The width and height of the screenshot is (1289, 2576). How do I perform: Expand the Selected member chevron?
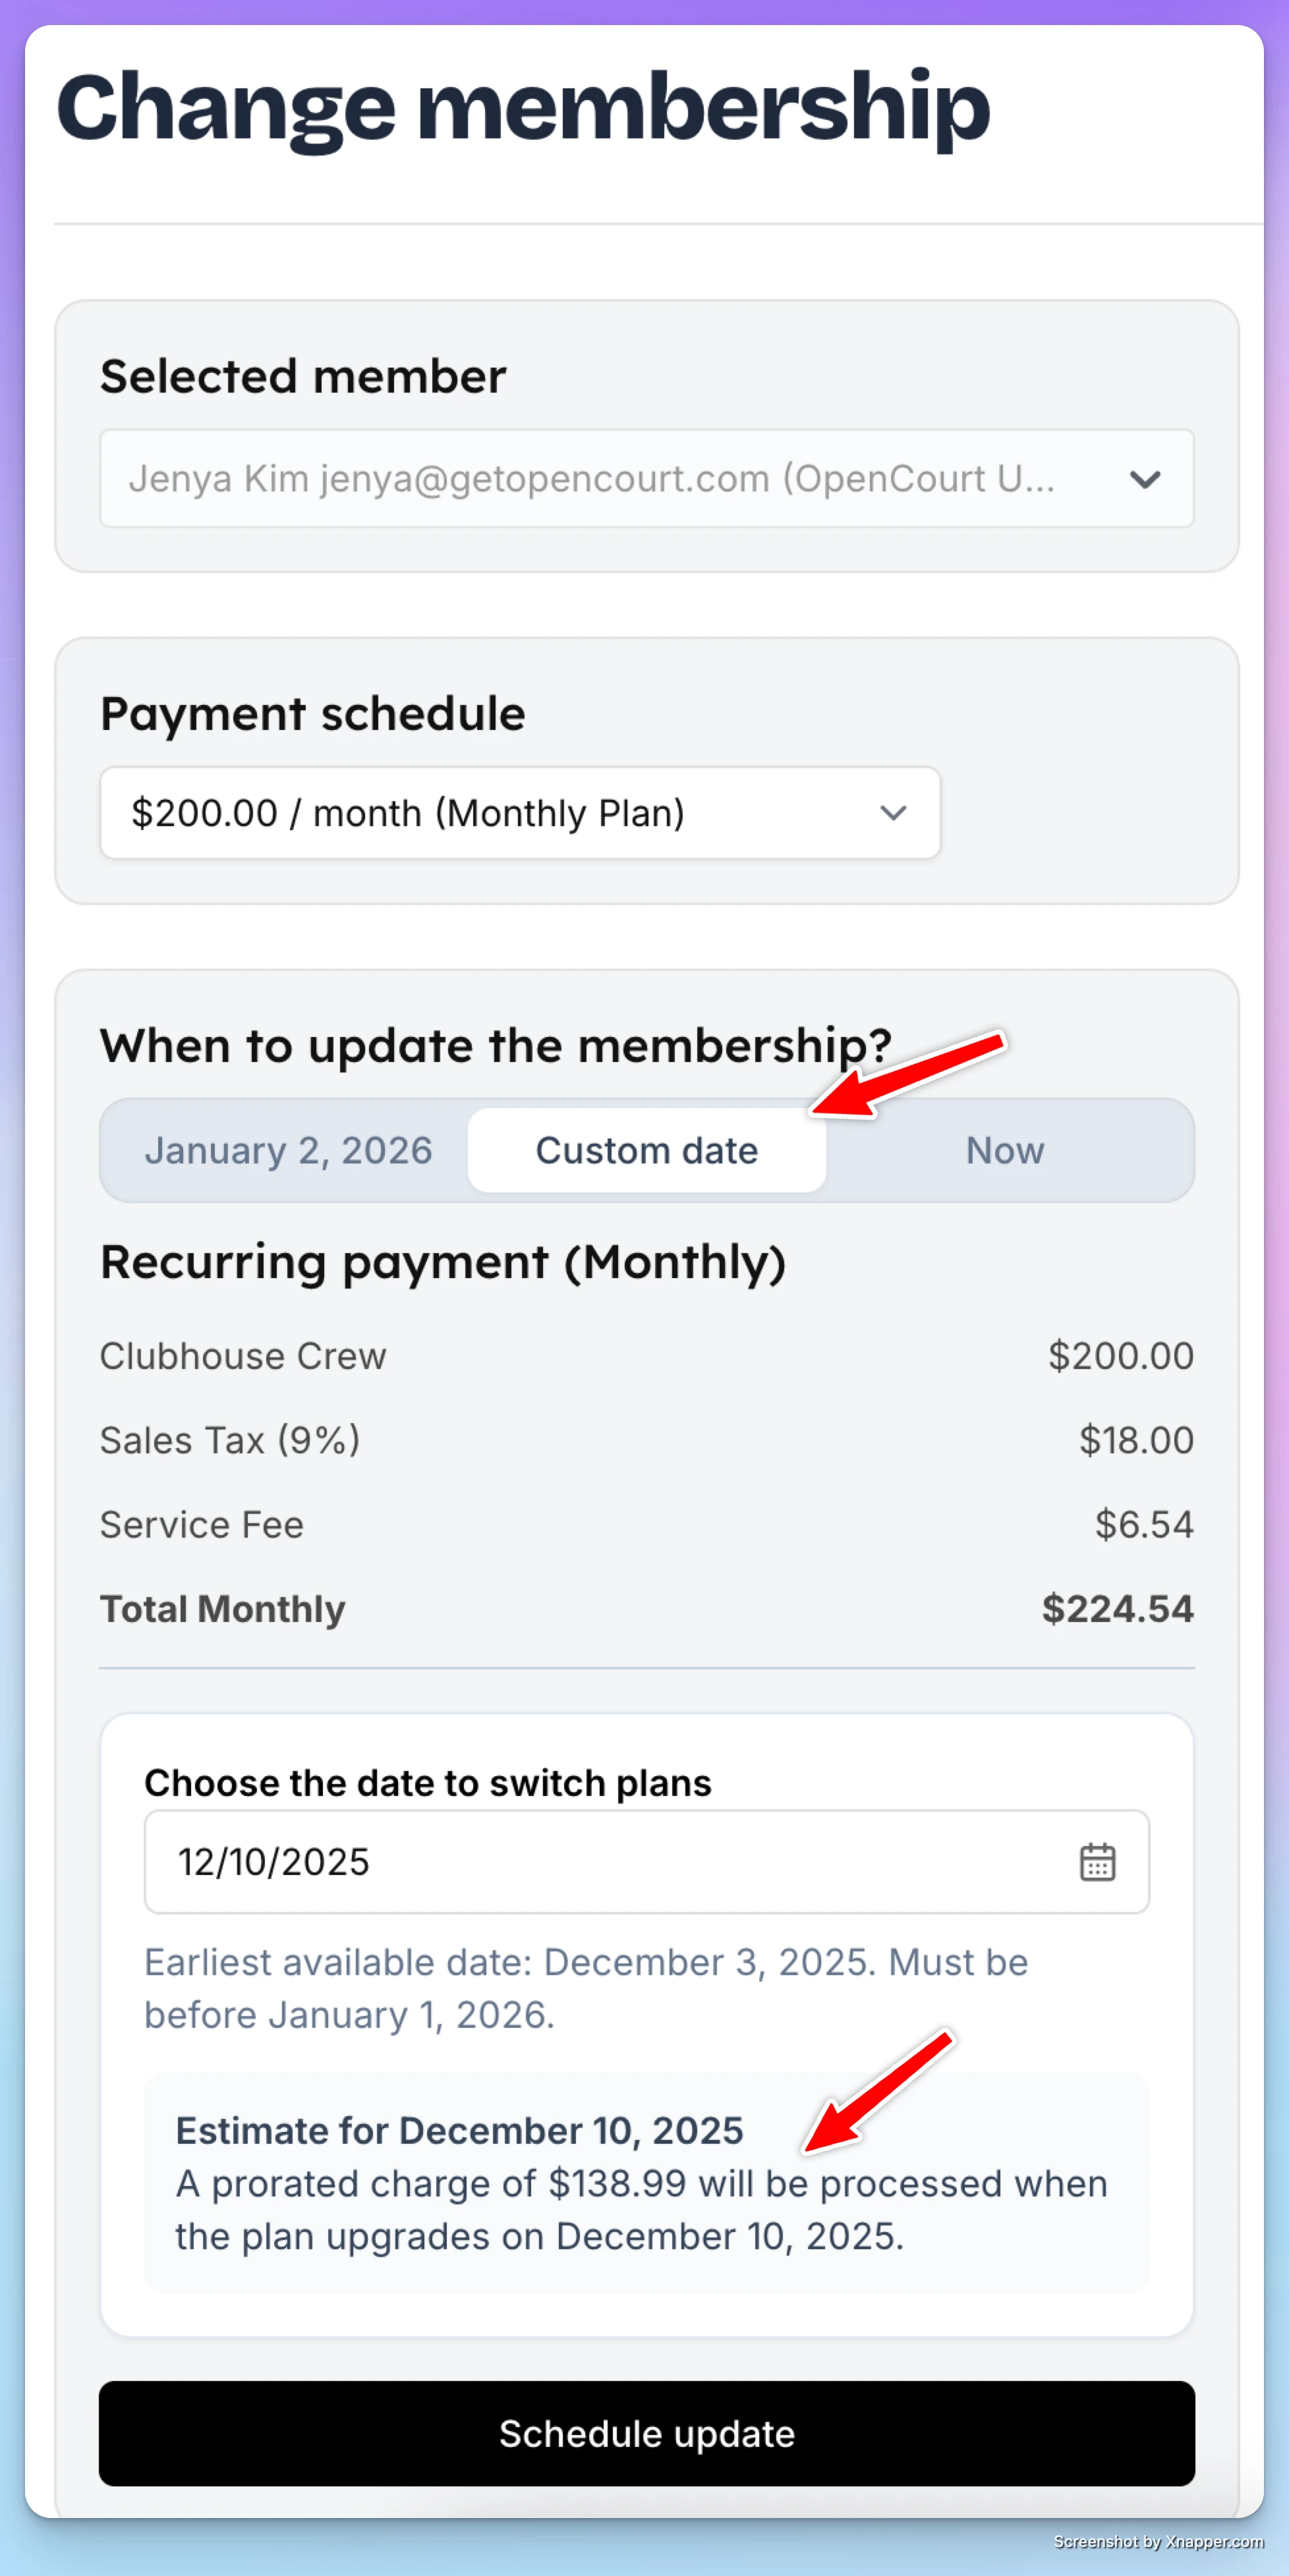click(x=1144, y=479)
